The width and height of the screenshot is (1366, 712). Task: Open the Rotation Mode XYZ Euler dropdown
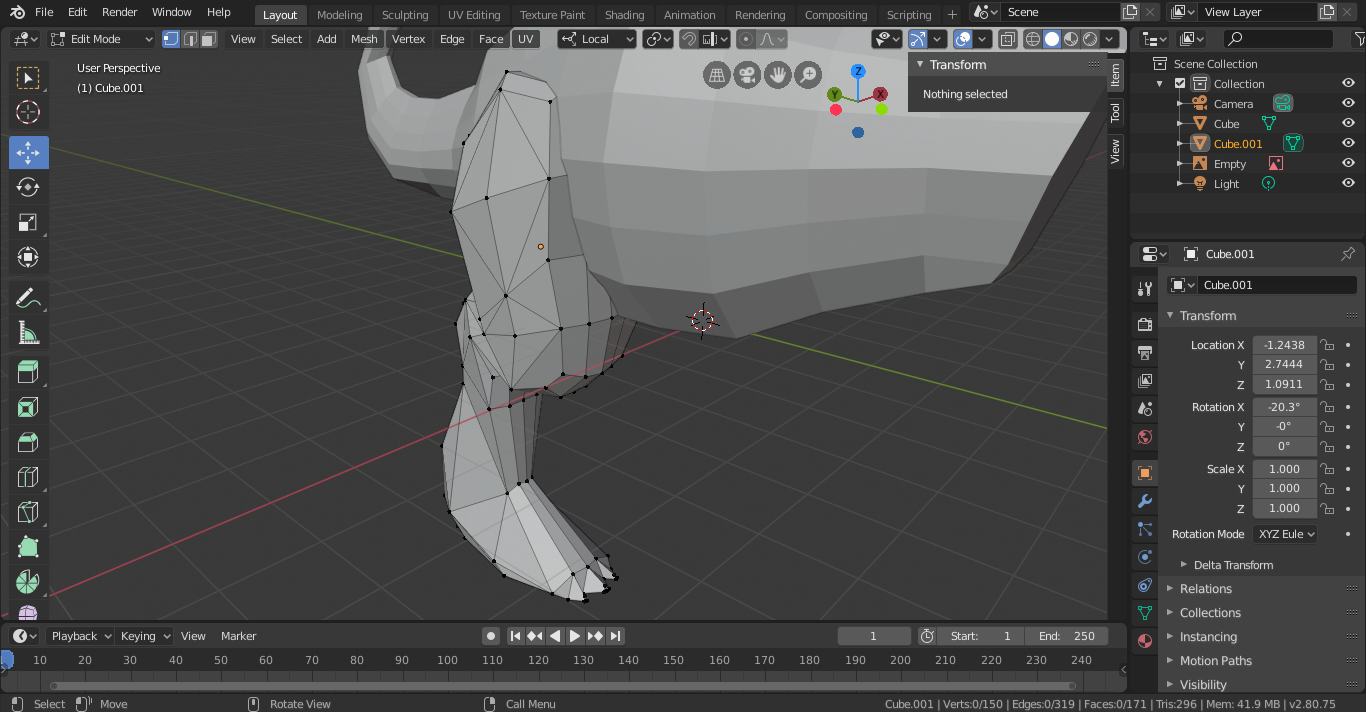pyautogui.click(x=1285, y=534)
